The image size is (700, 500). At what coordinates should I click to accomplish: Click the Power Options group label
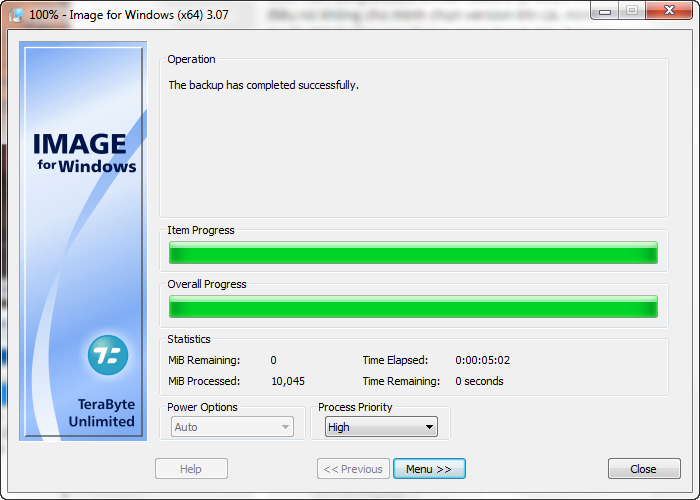click(x=202, y=407)
